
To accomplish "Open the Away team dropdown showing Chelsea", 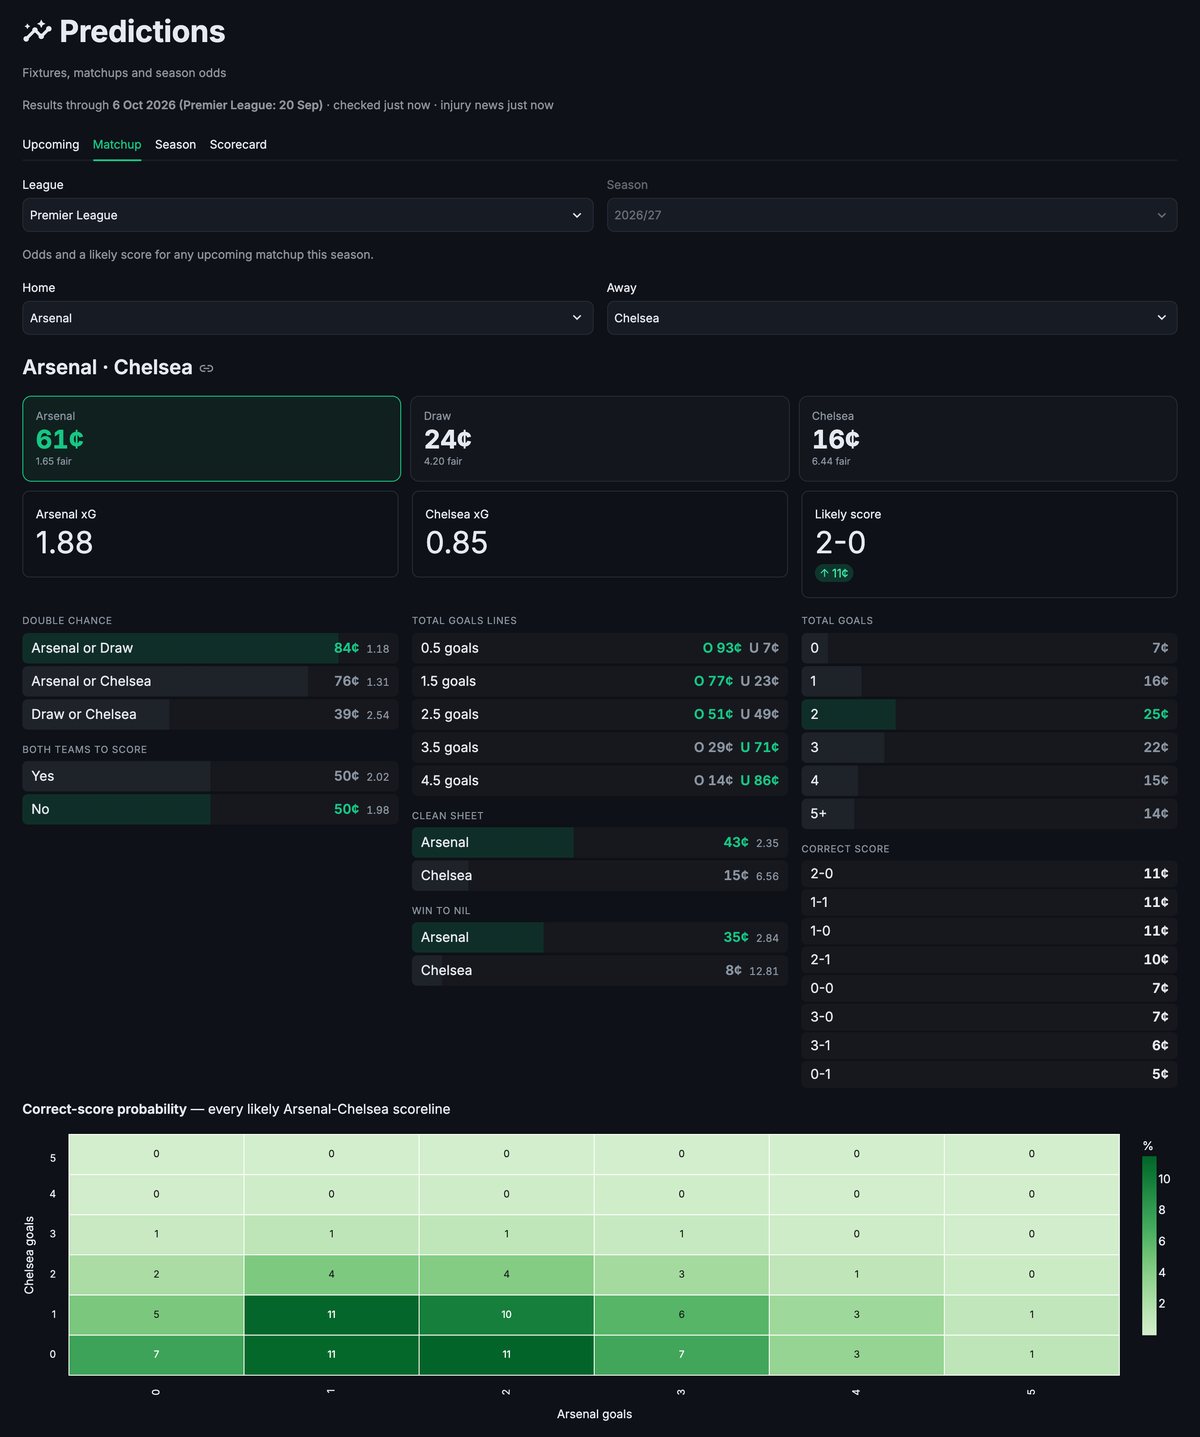I will 892,318.
